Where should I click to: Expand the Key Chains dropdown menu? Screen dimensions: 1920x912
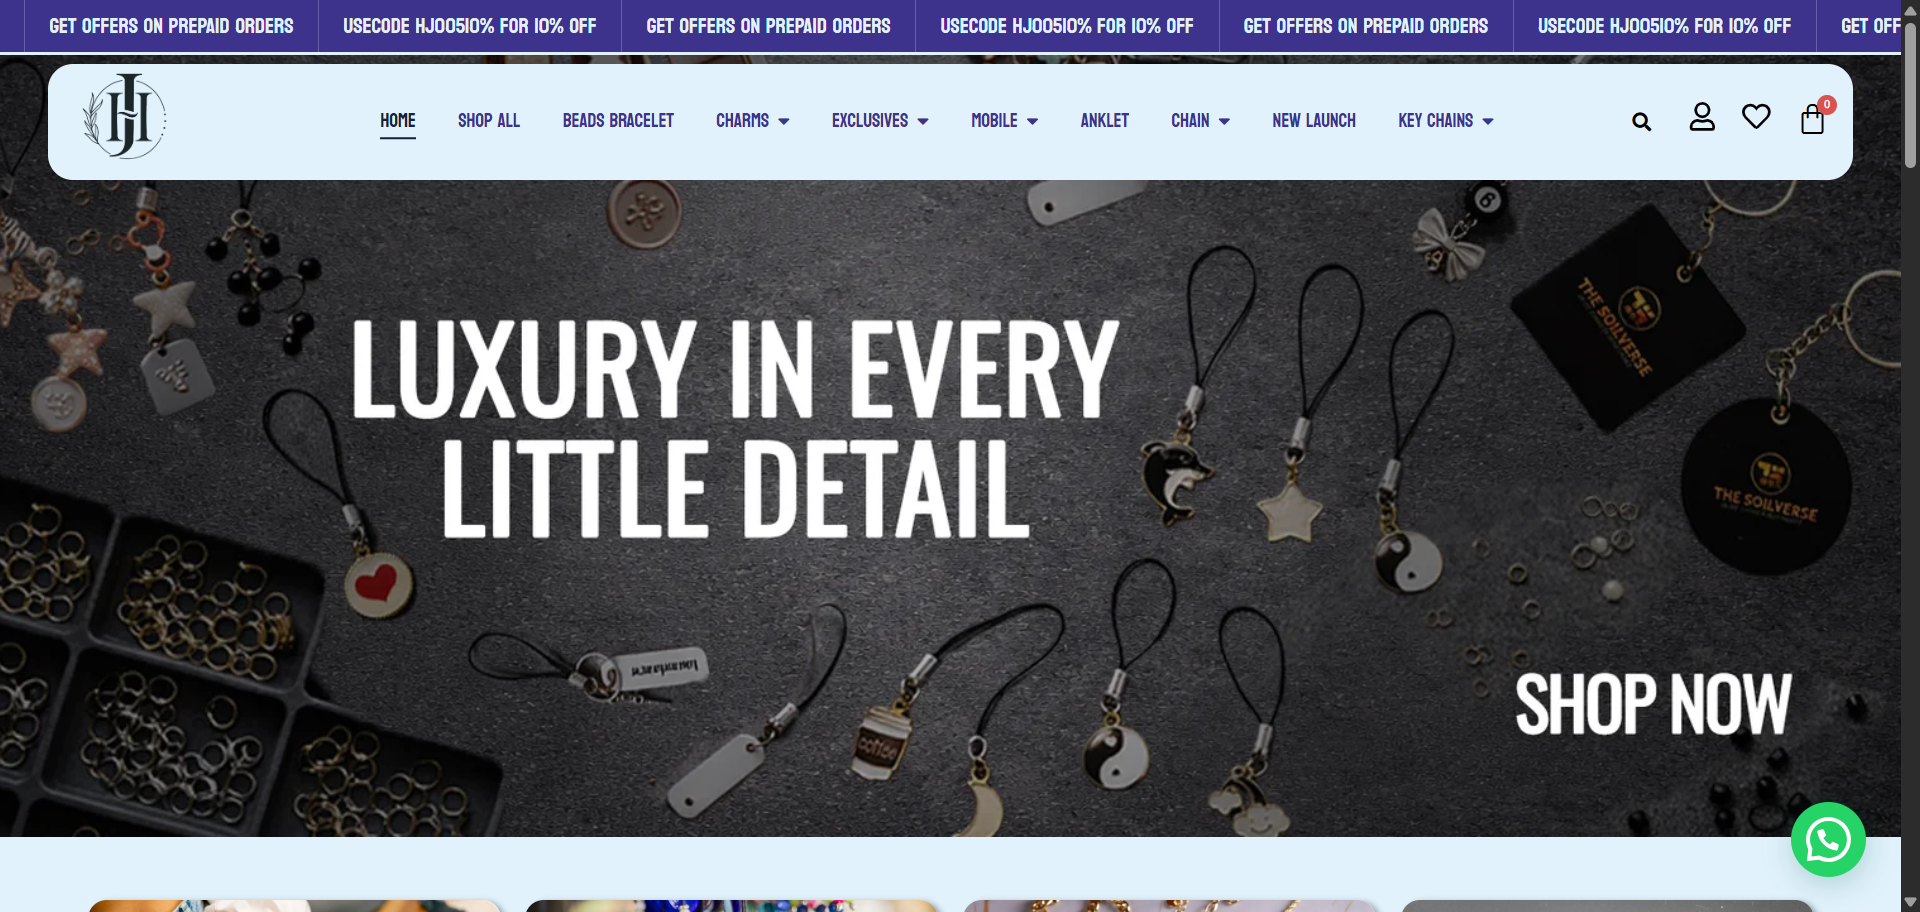coord(1446,121)
